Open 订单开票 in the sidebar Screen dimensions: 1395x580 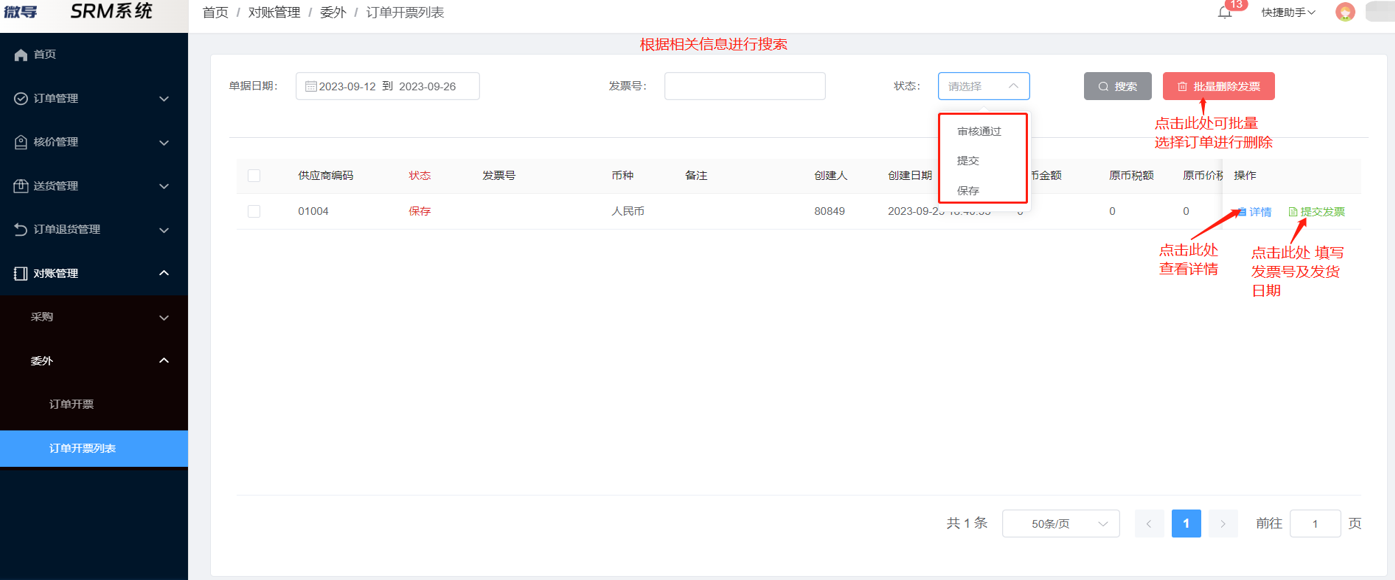[x=72, y=405]
